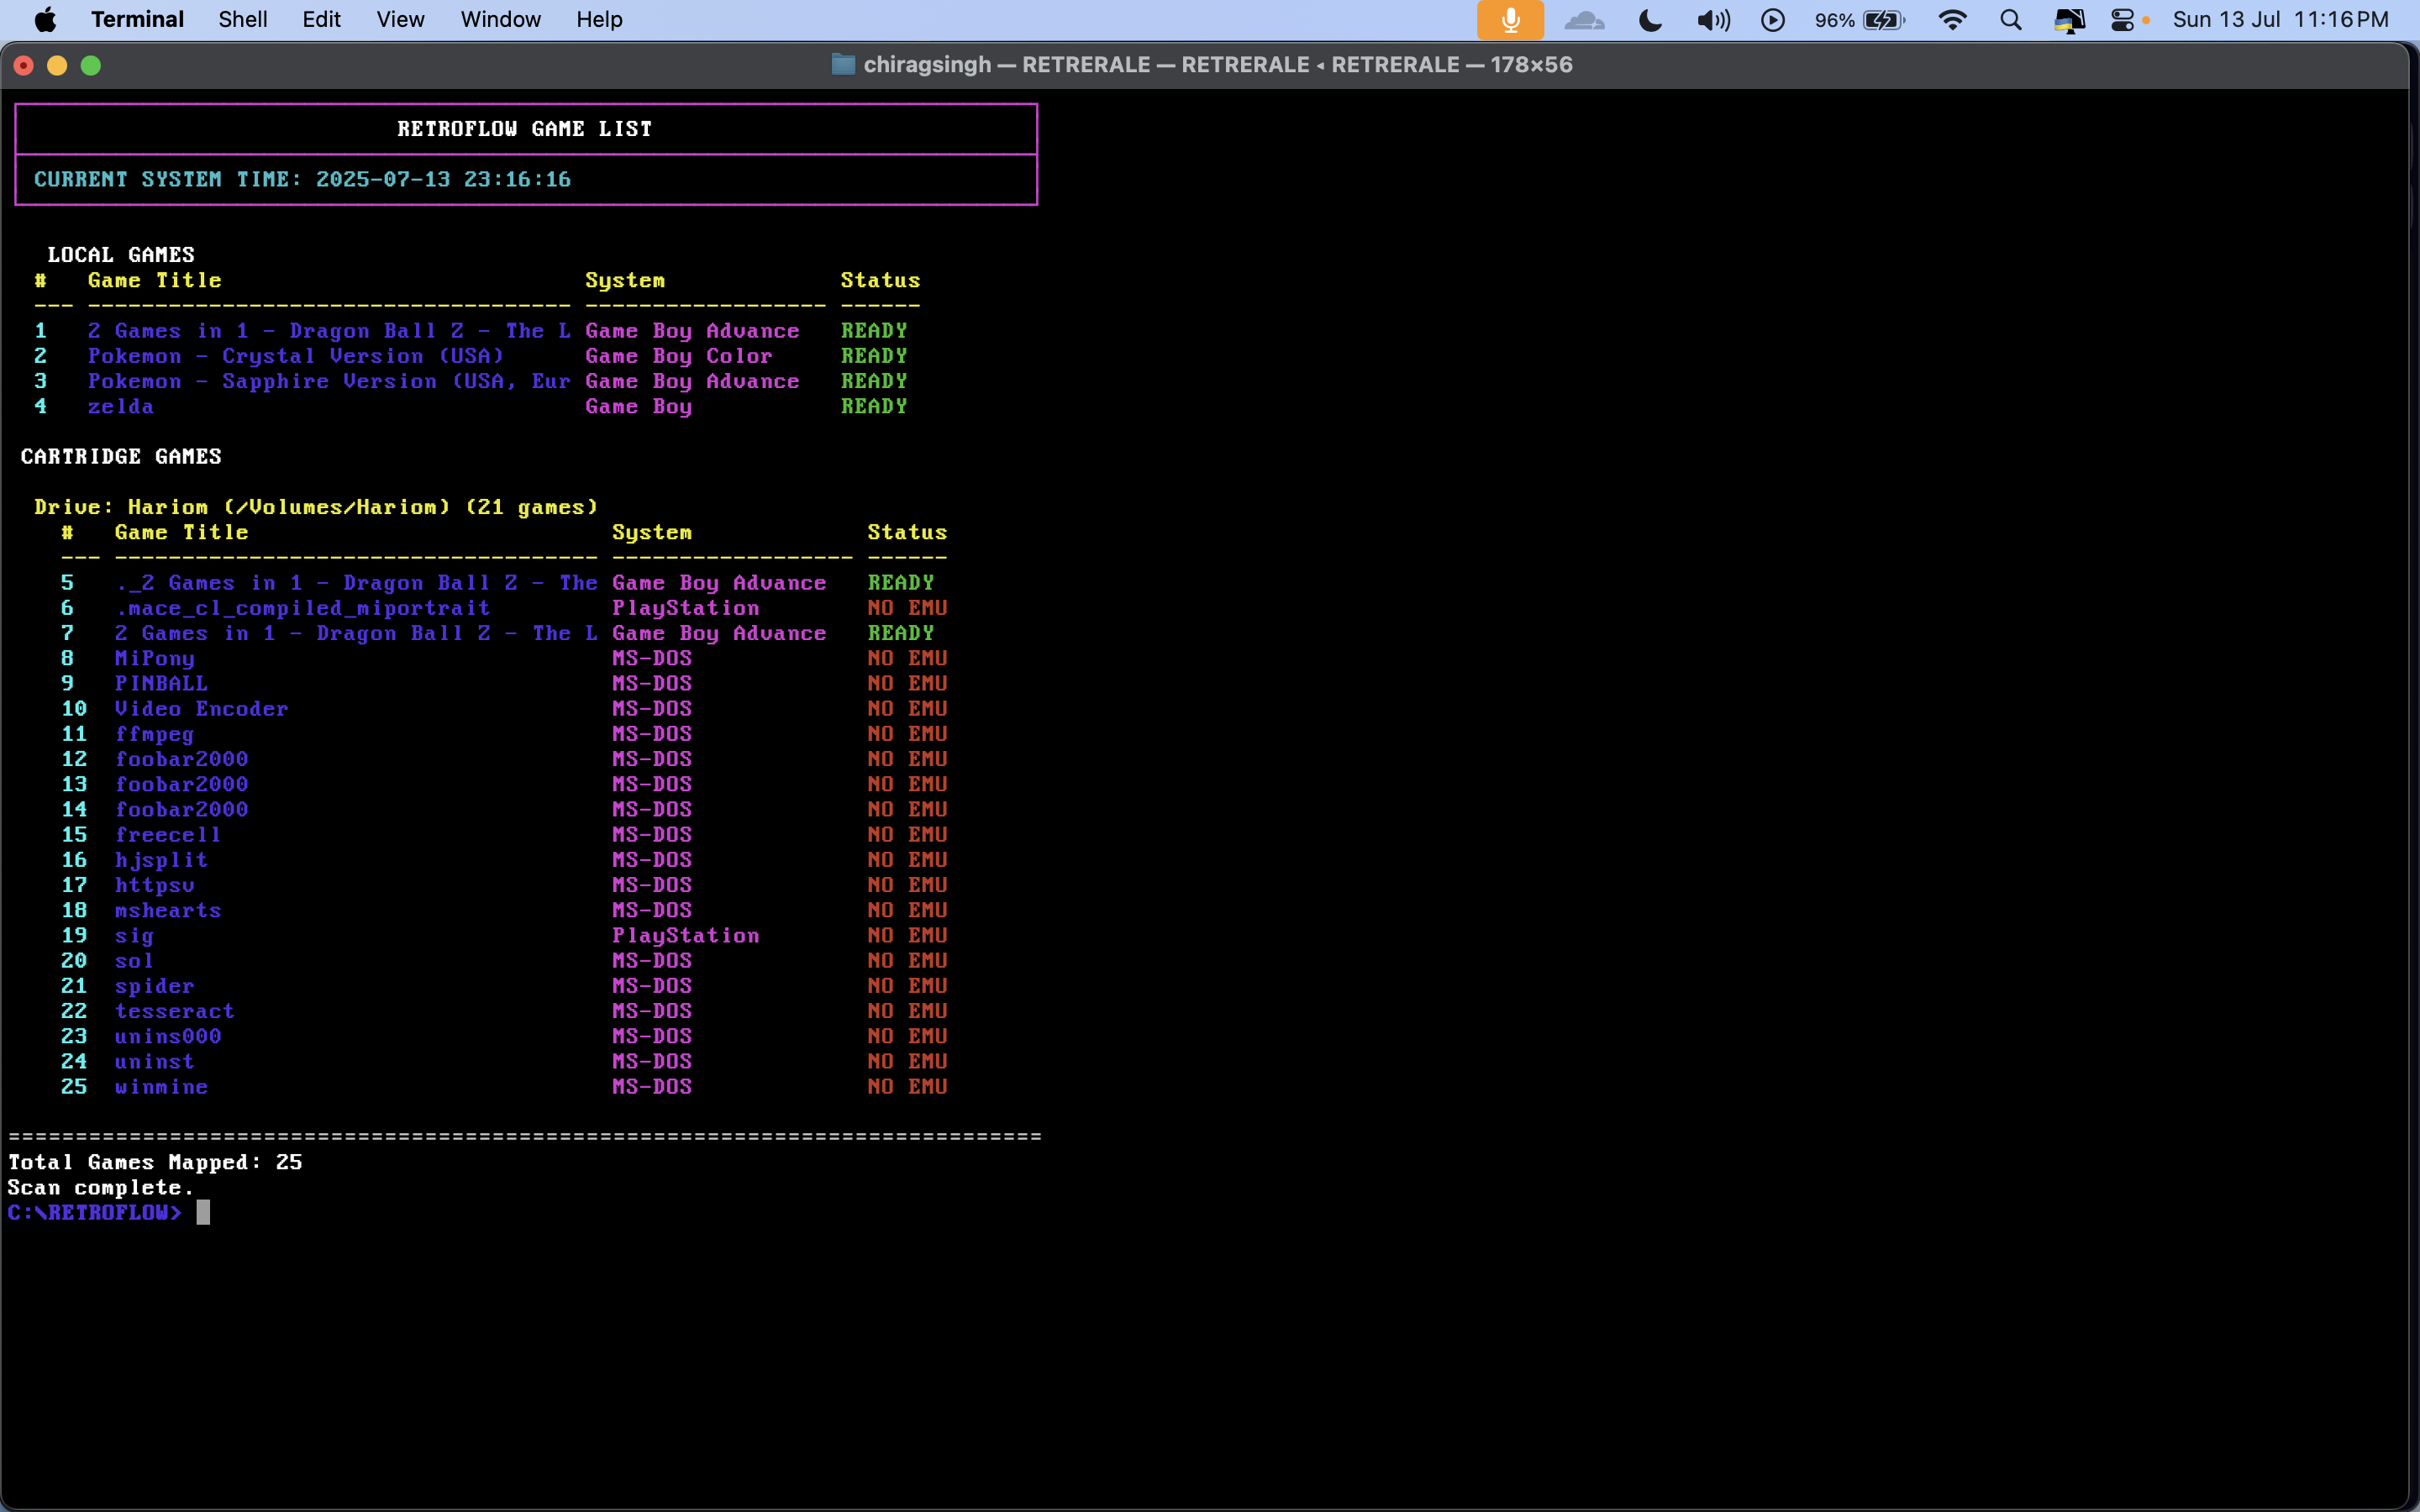Click the screen mirroring display icon

(2069, 20)
